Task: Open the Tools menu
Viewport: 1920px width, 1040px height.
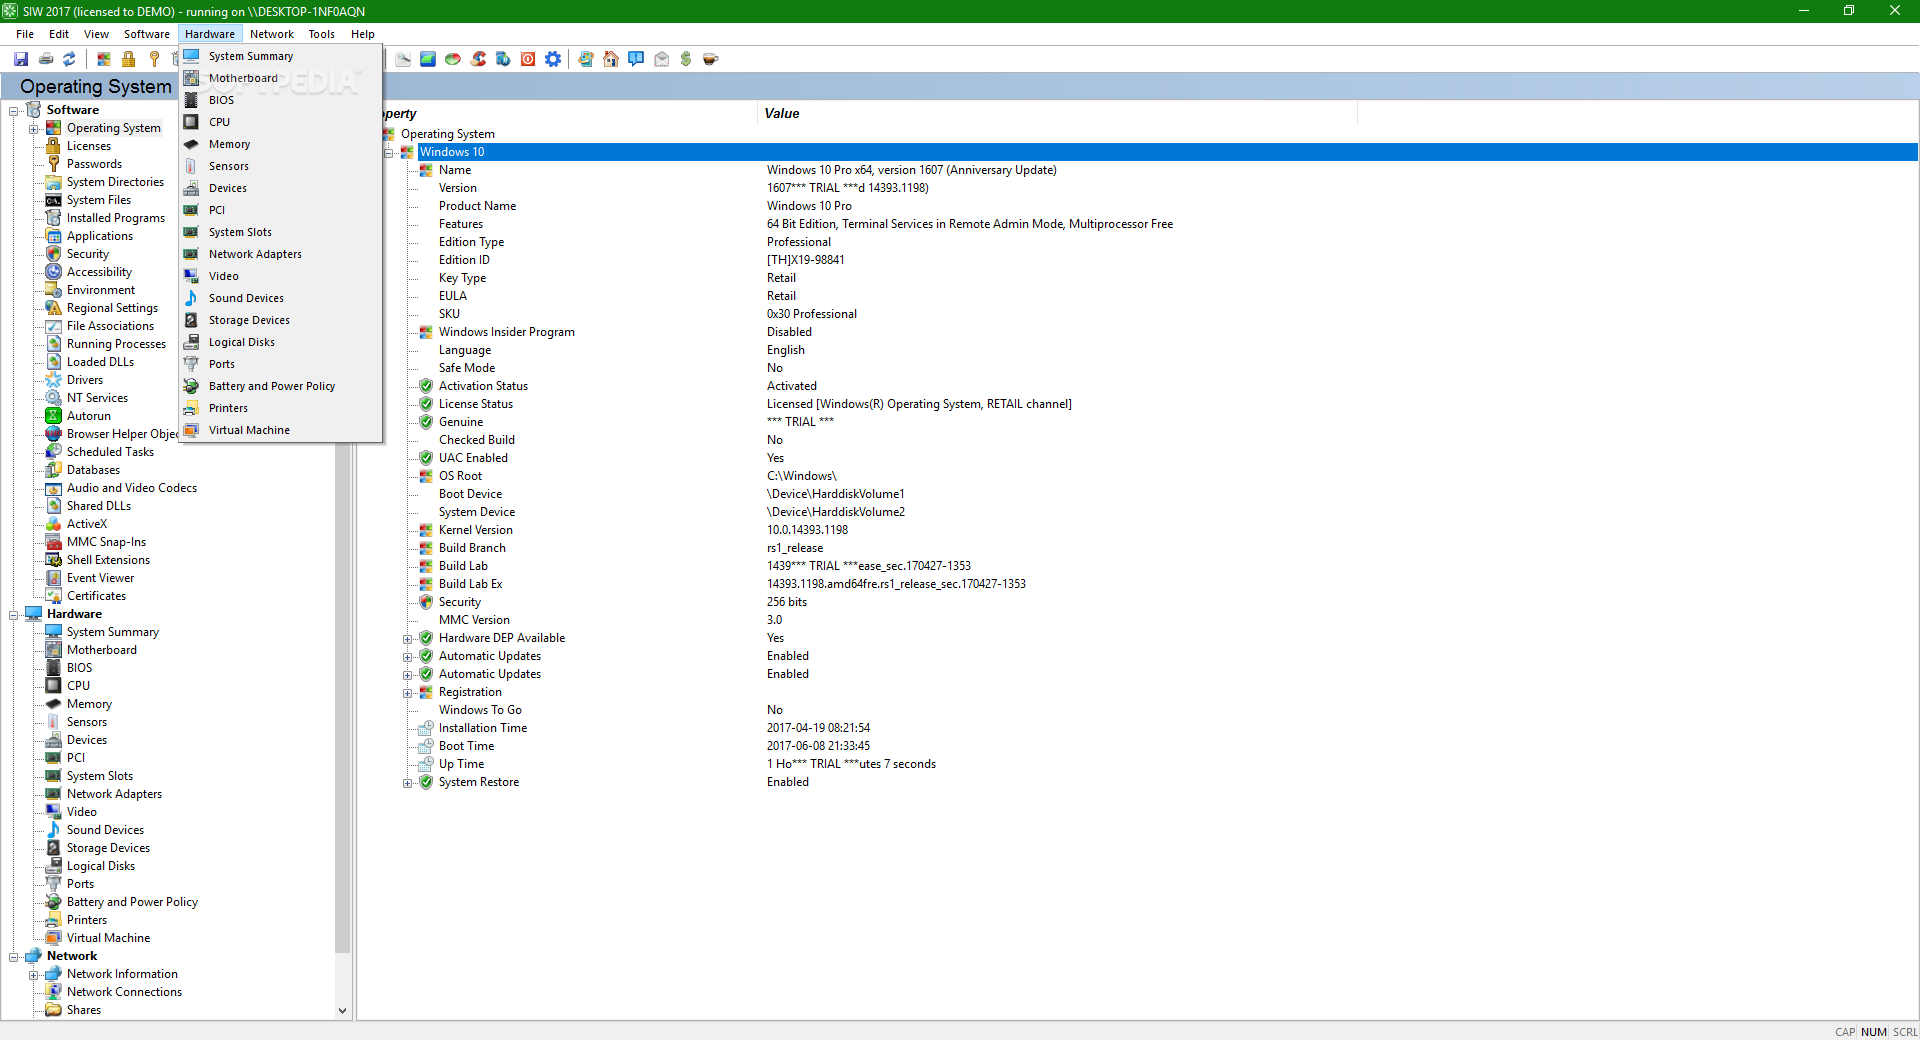Action: (x=322, y=34)
